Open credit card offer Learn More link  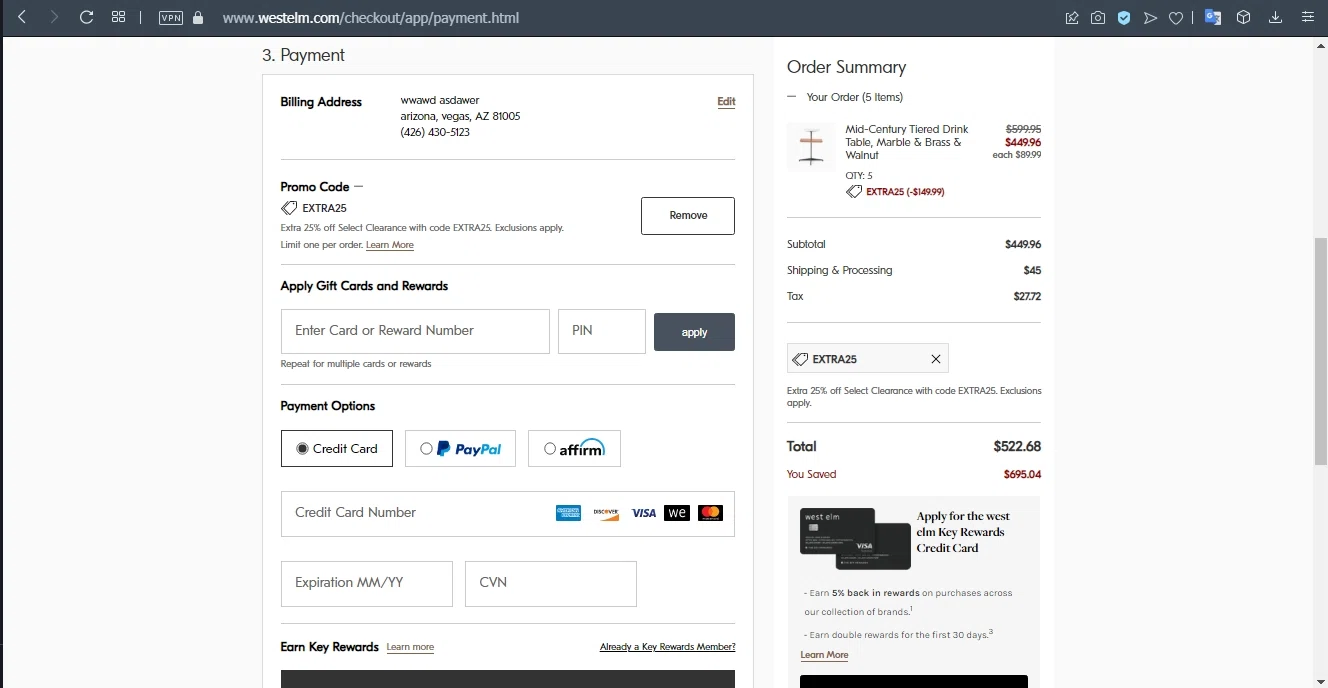(x=824, y=655)
